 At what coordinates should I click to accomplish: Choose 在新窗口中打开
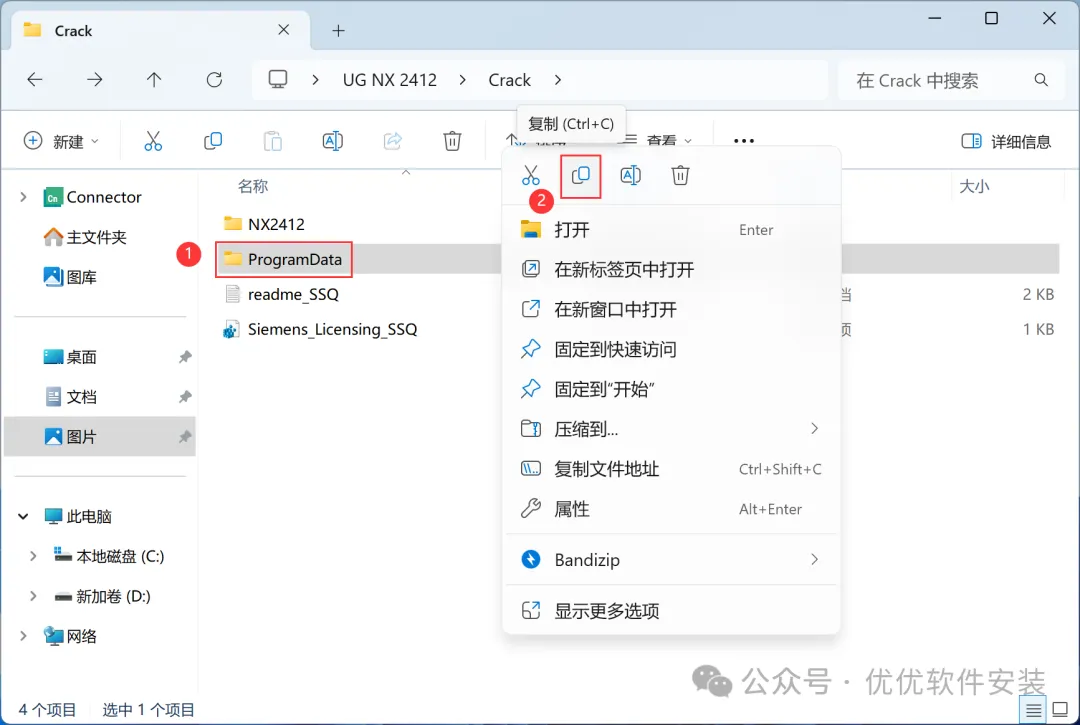[671, 309]
